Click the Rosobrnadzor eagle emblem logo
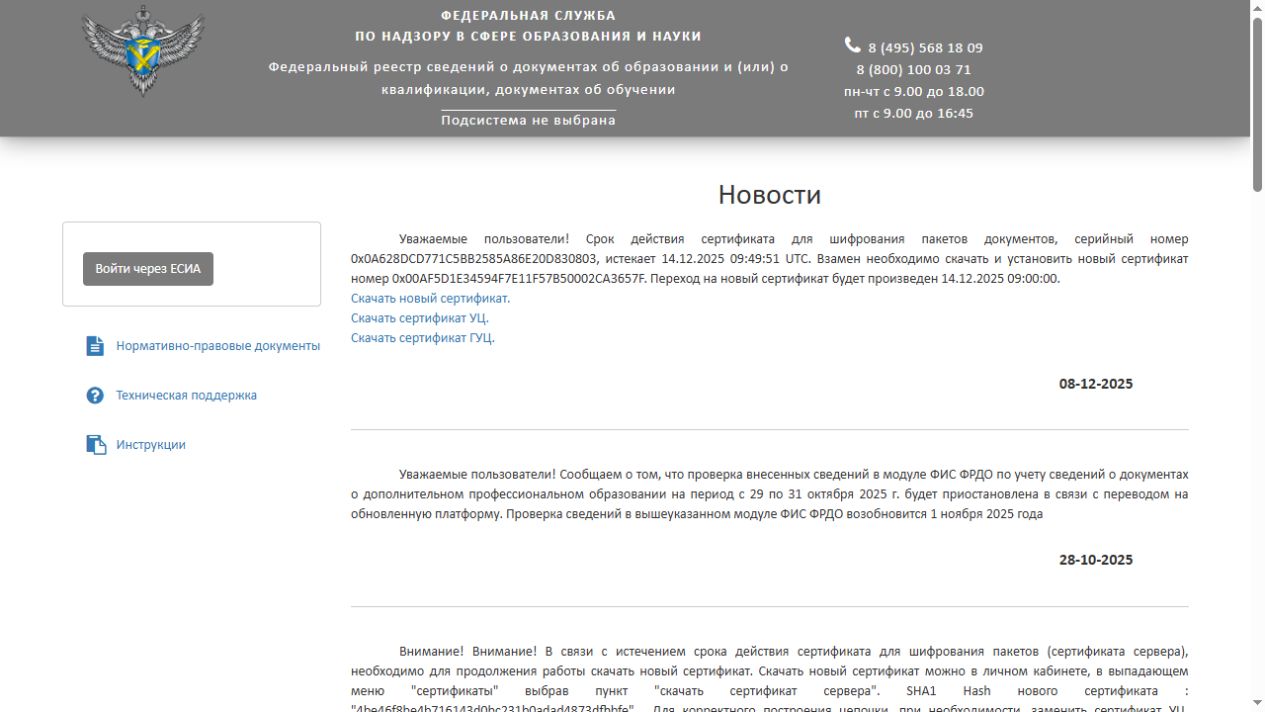 click(x=142, y=52)
